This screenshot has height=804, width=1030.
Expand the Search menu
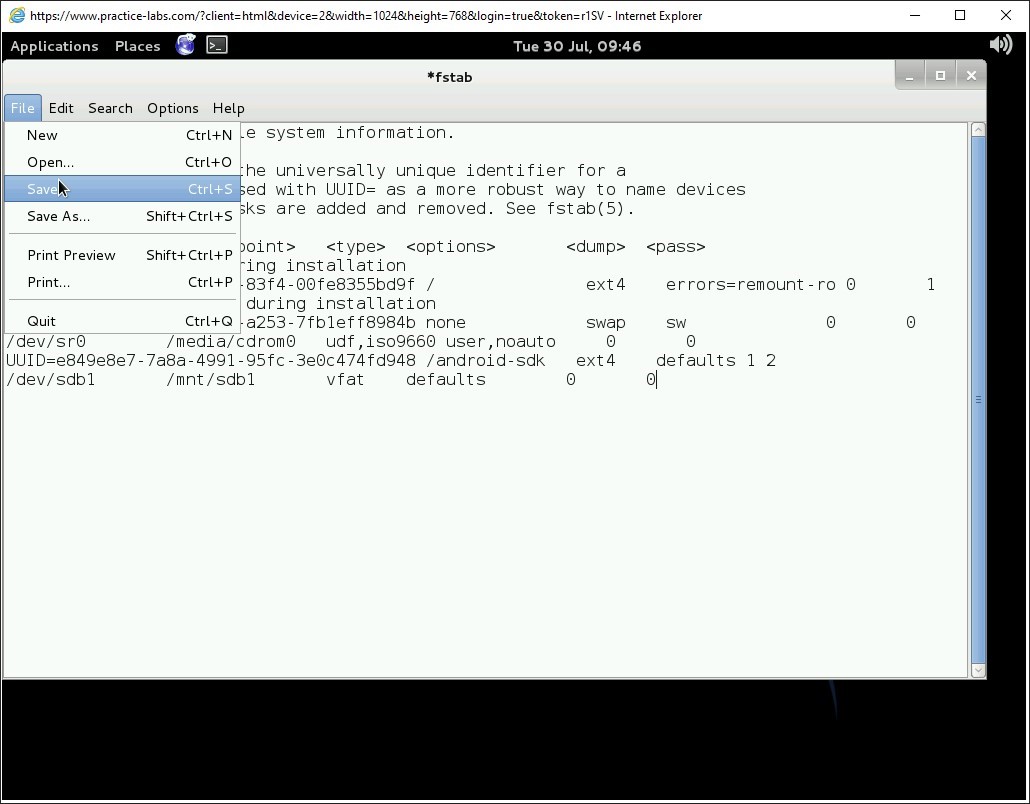coord(110,108)
